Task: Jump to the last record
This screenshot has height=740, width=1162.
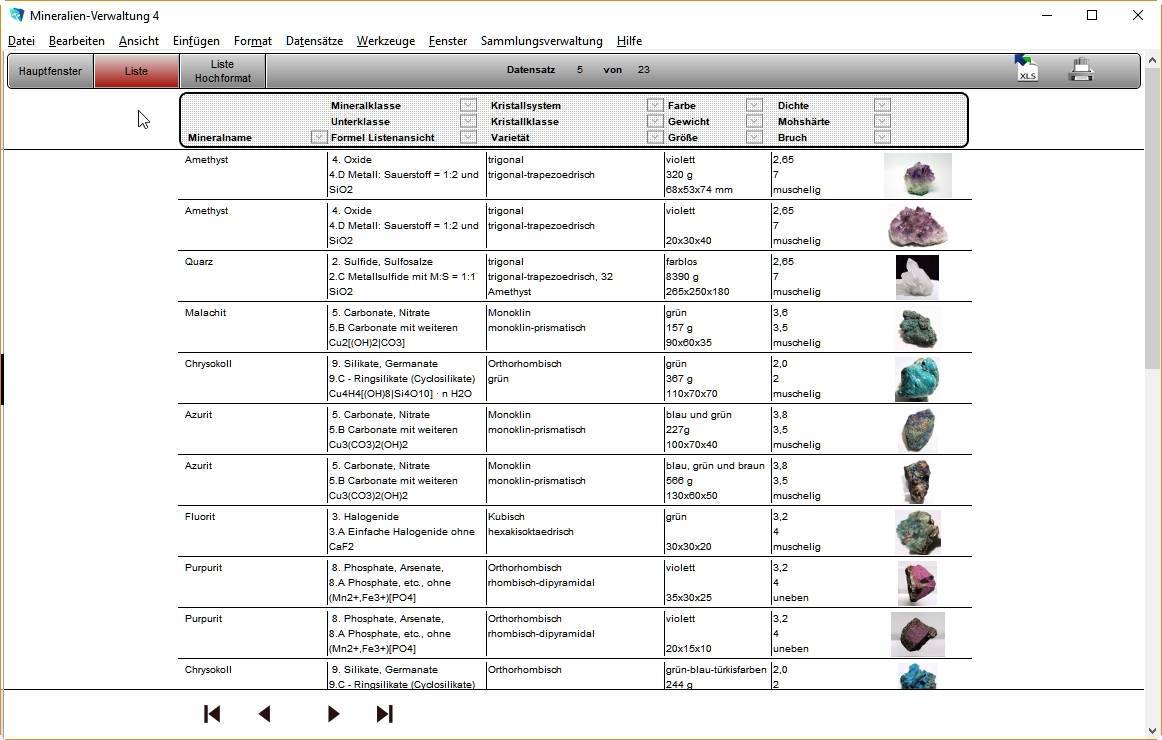Action: pyautogui.click(x=384, y=713)
